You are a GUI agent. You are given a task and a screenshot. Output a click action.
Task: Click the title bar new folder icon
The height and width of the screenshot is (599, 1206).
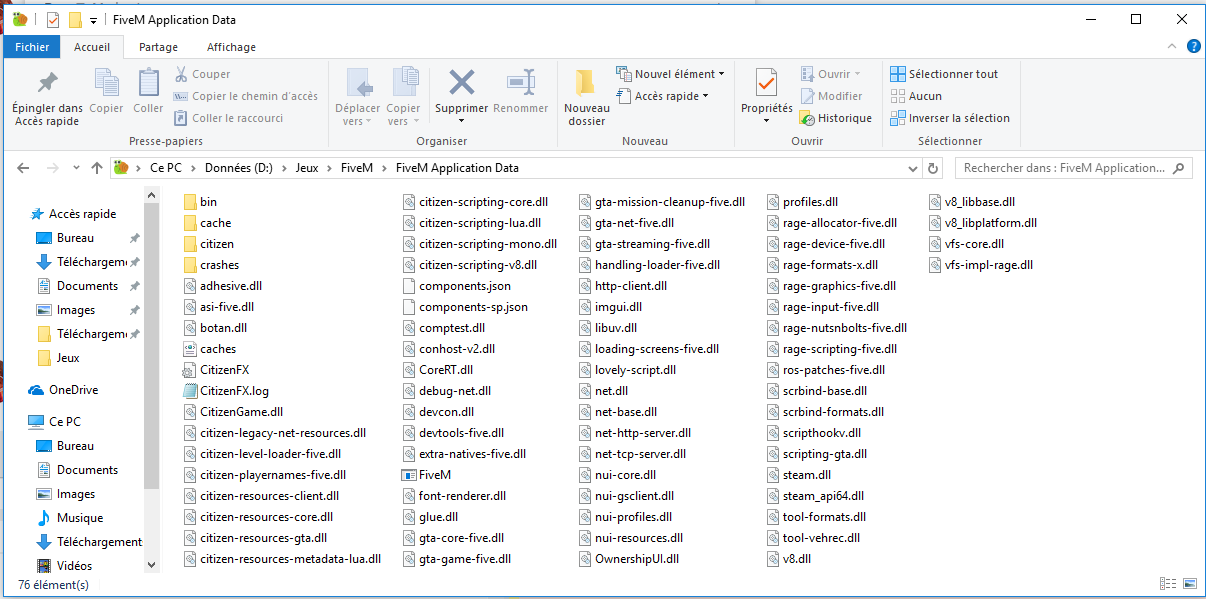pyautogui.click(x=75, y=20)
